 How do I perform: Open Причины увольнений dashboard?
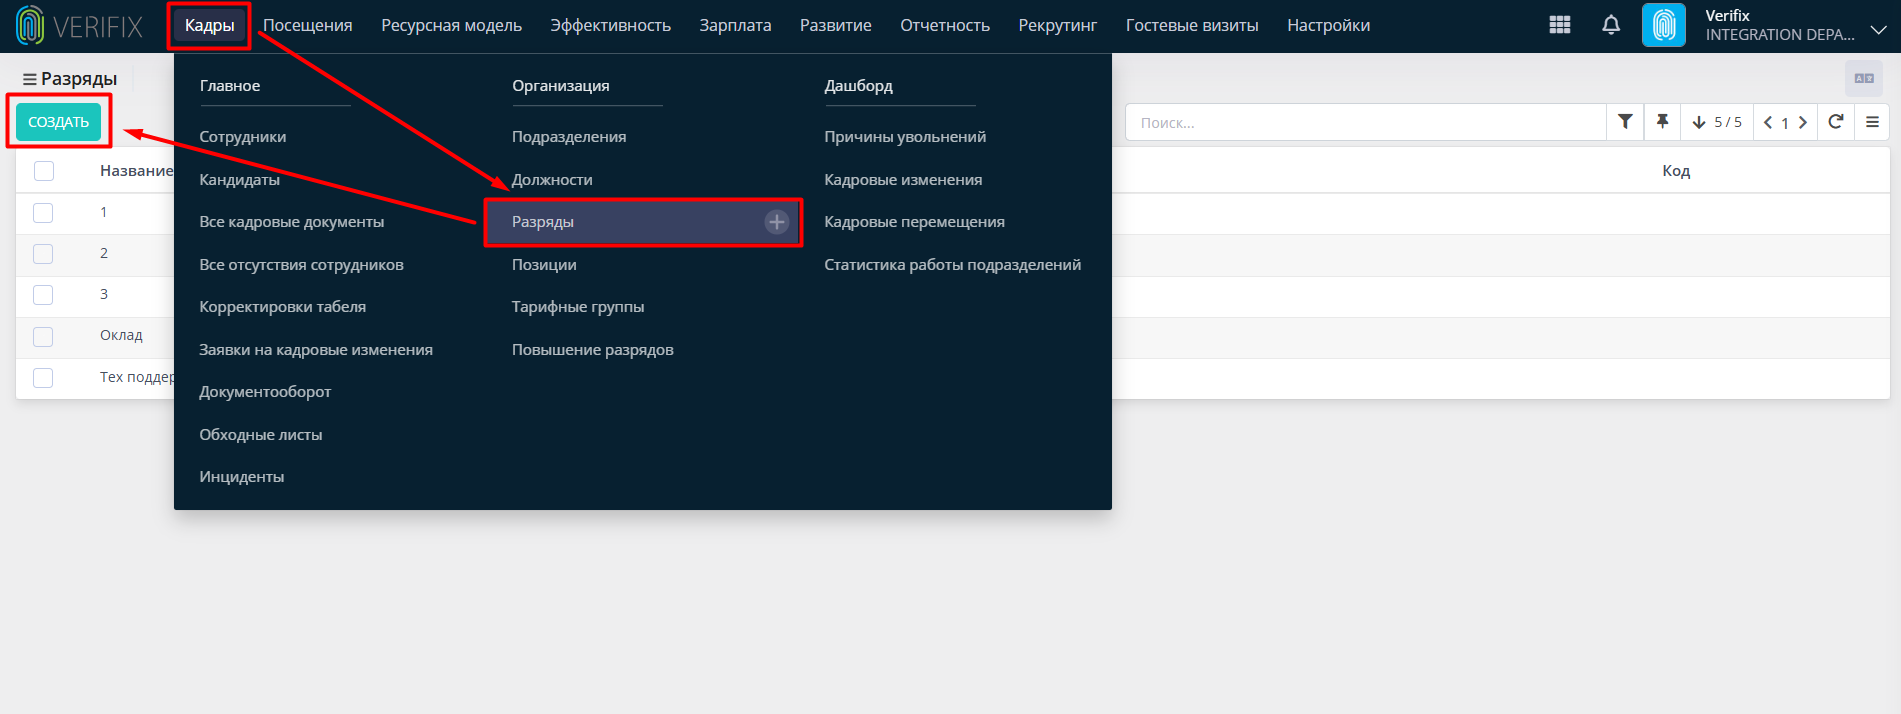(905, 137)
